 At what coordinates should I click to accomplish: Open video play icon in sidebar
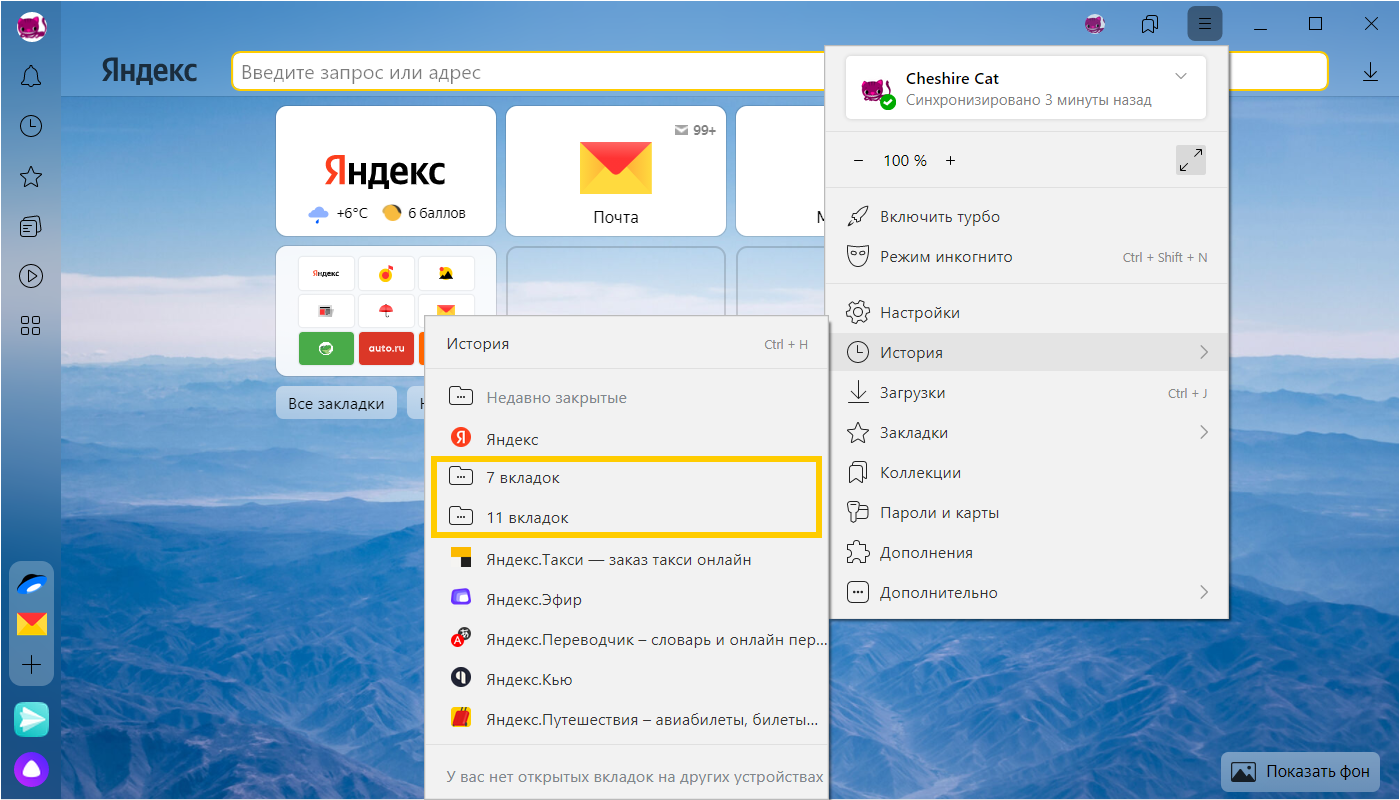pyautogui.click(x=31, y=276)
